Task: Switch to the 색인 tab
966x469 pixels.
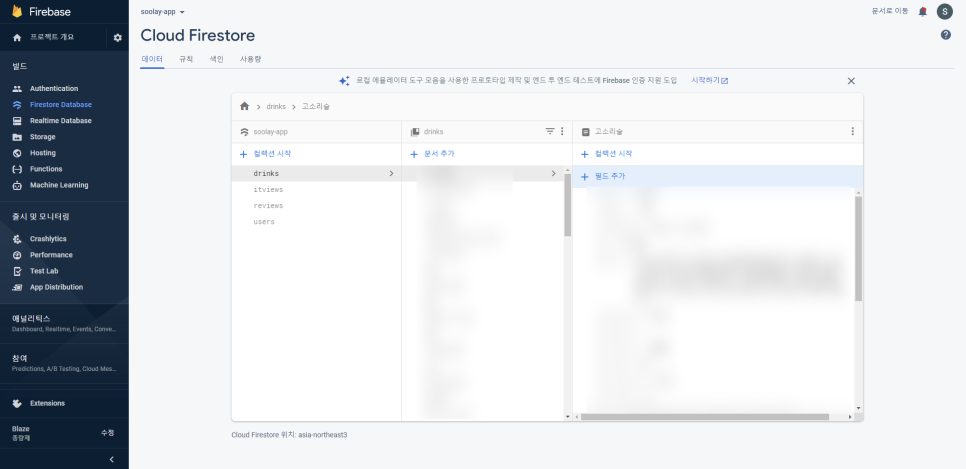Action: click(216, 59)
